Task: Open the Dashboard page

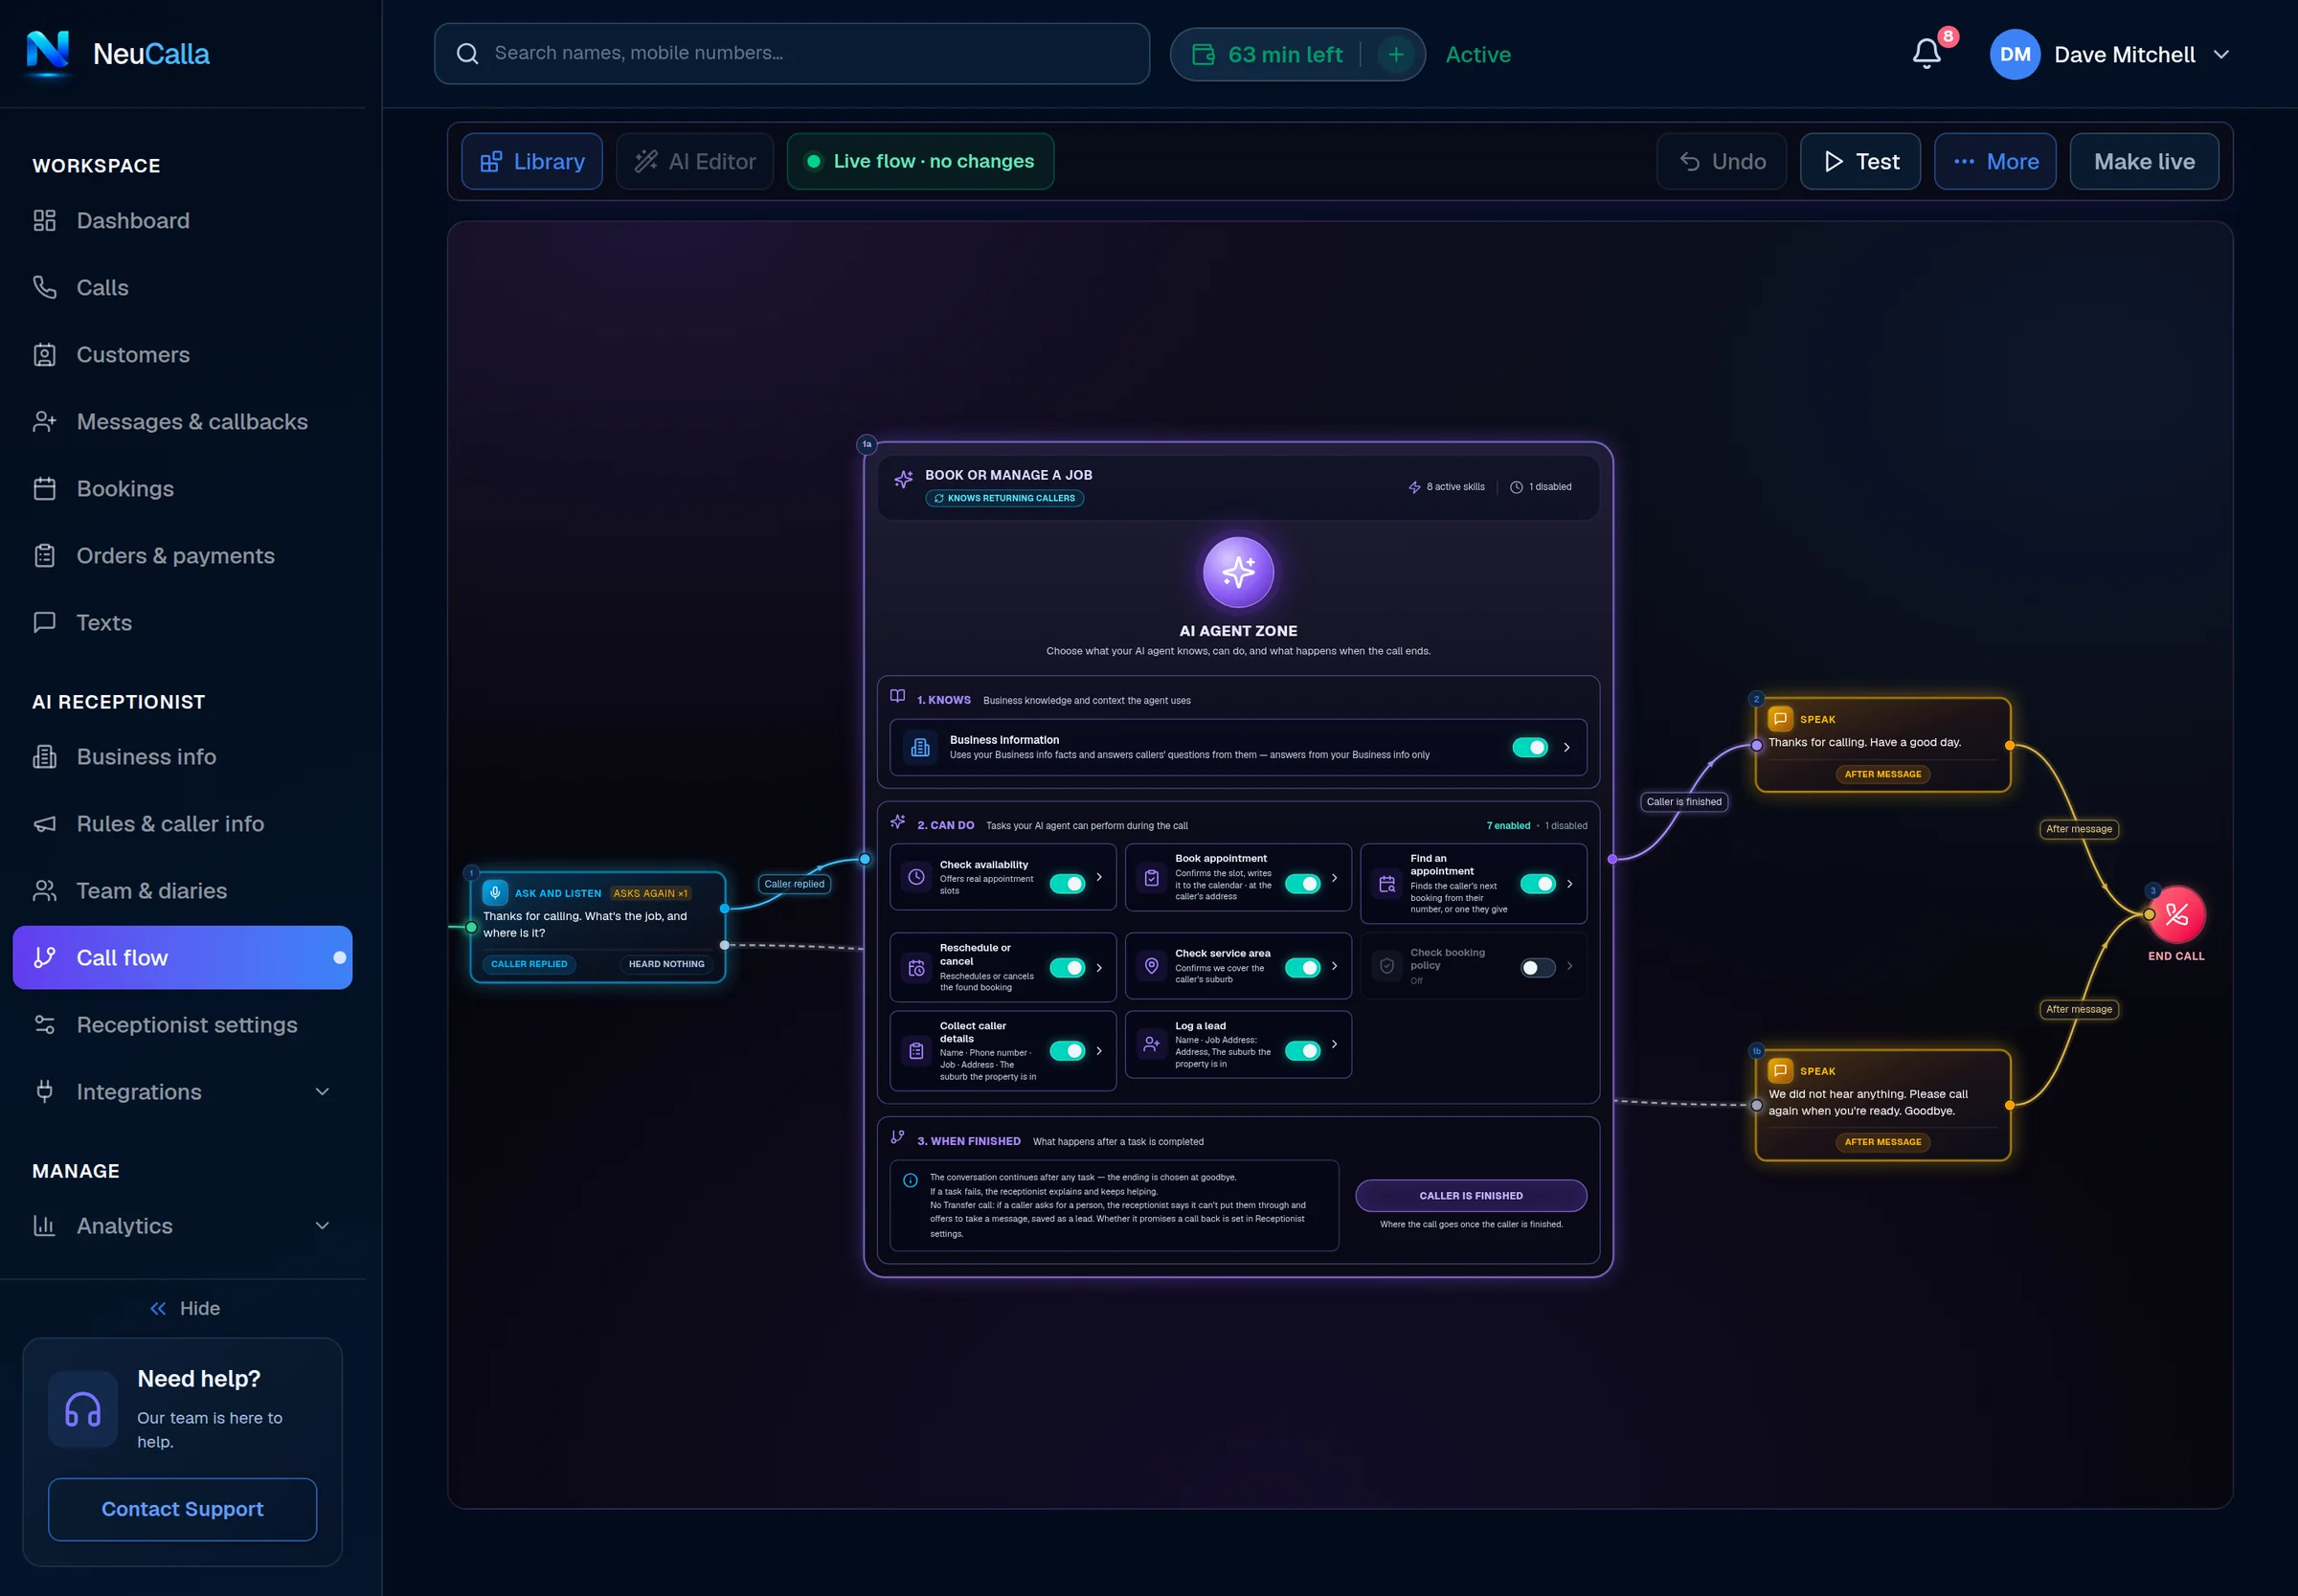Action: coord(183,220)
